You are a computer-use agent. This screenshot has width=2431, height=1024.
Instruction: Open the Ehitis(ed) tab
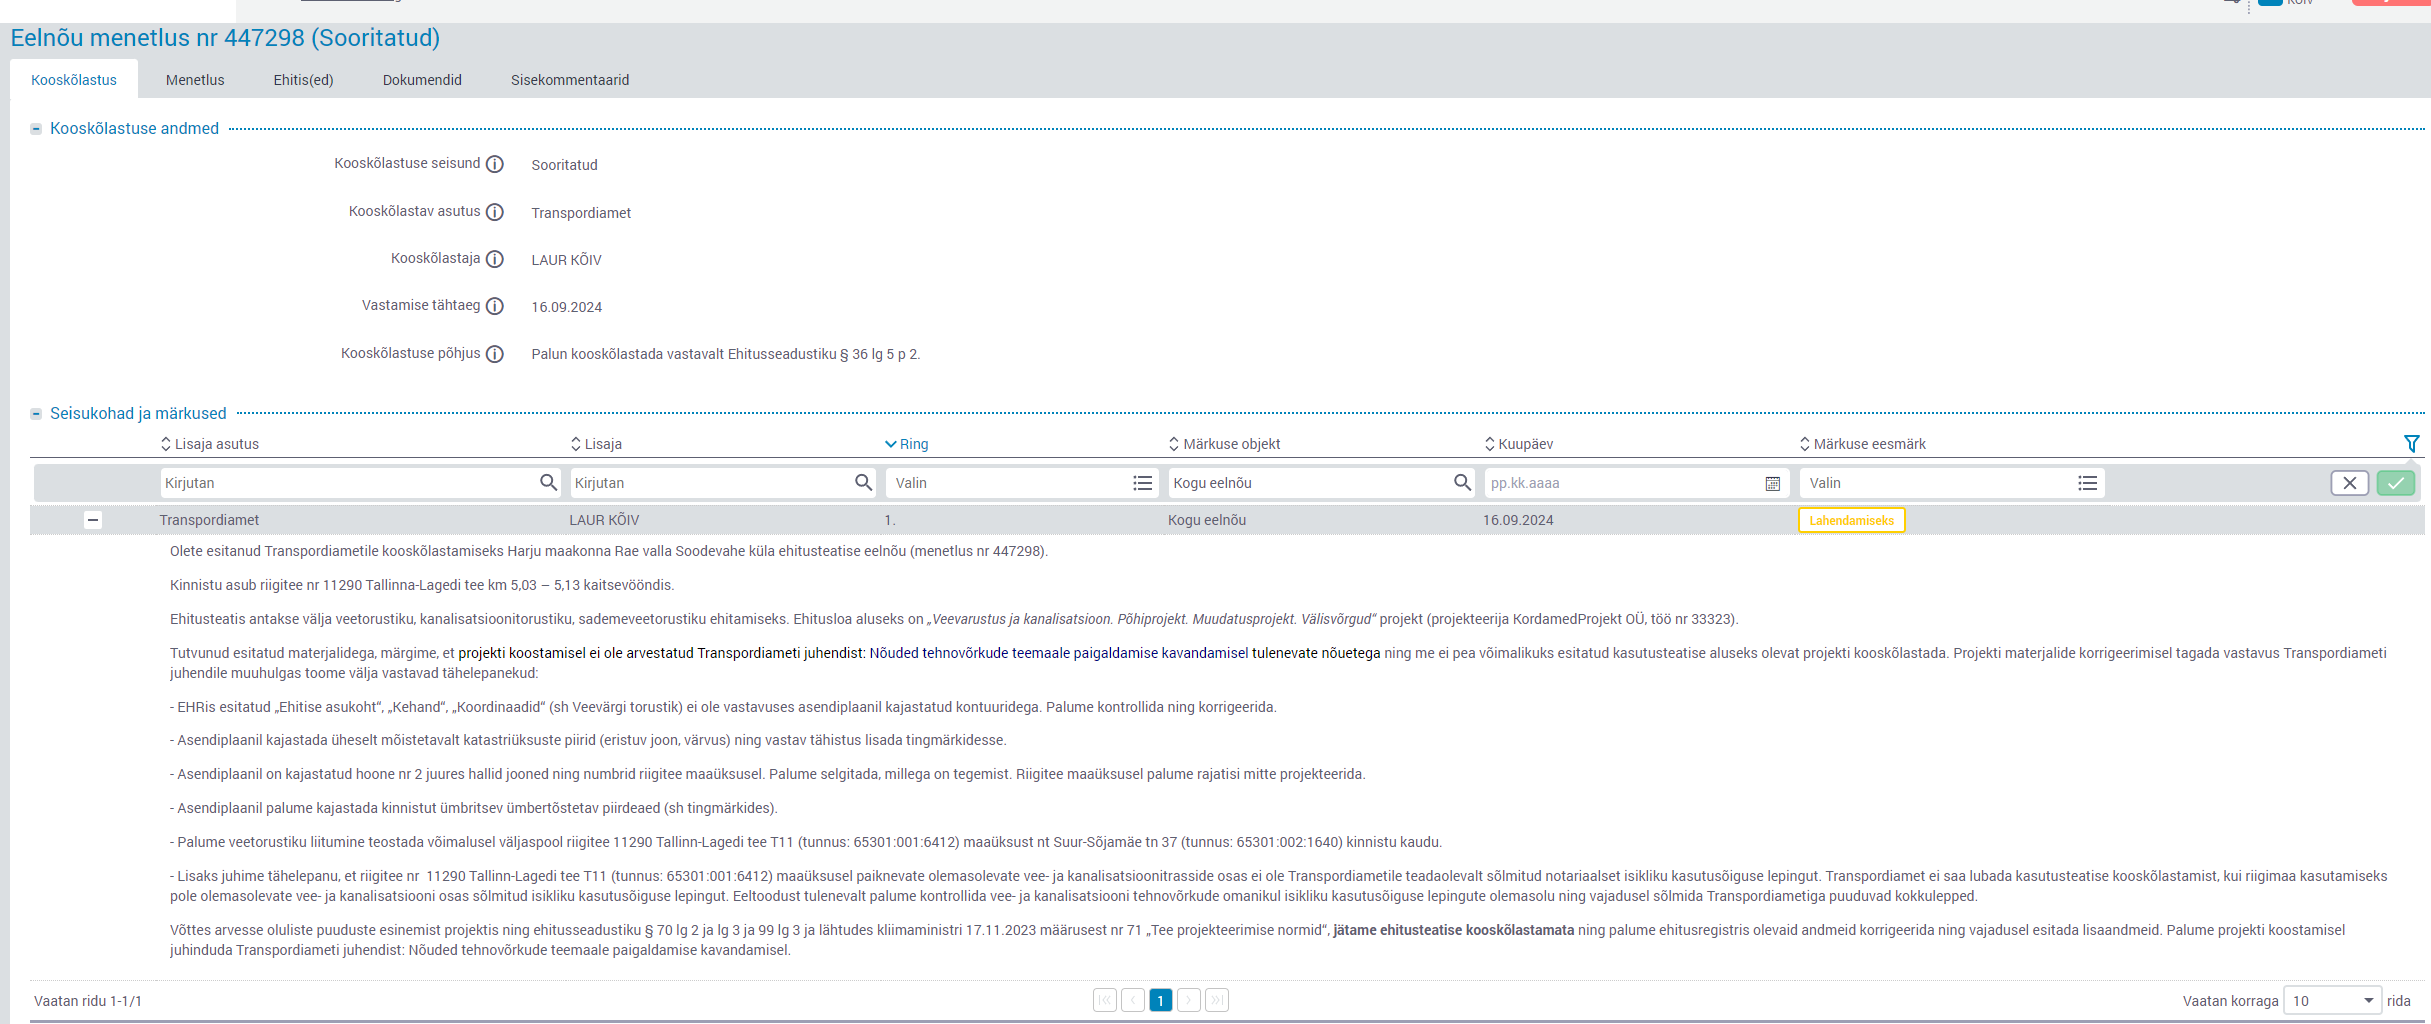pyautogui.click(x=304, y=80)
